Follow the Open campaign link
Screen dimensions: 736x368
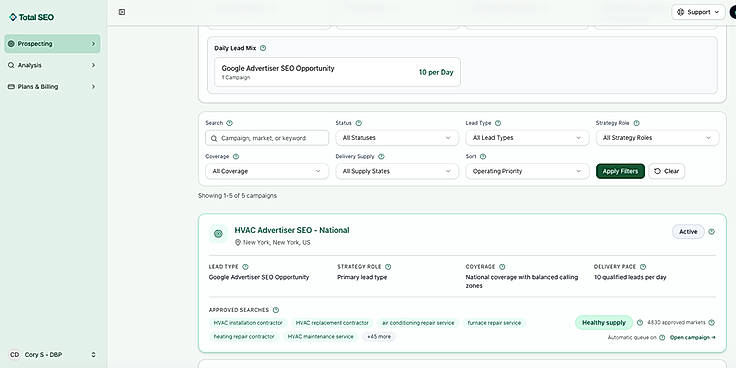692,337
